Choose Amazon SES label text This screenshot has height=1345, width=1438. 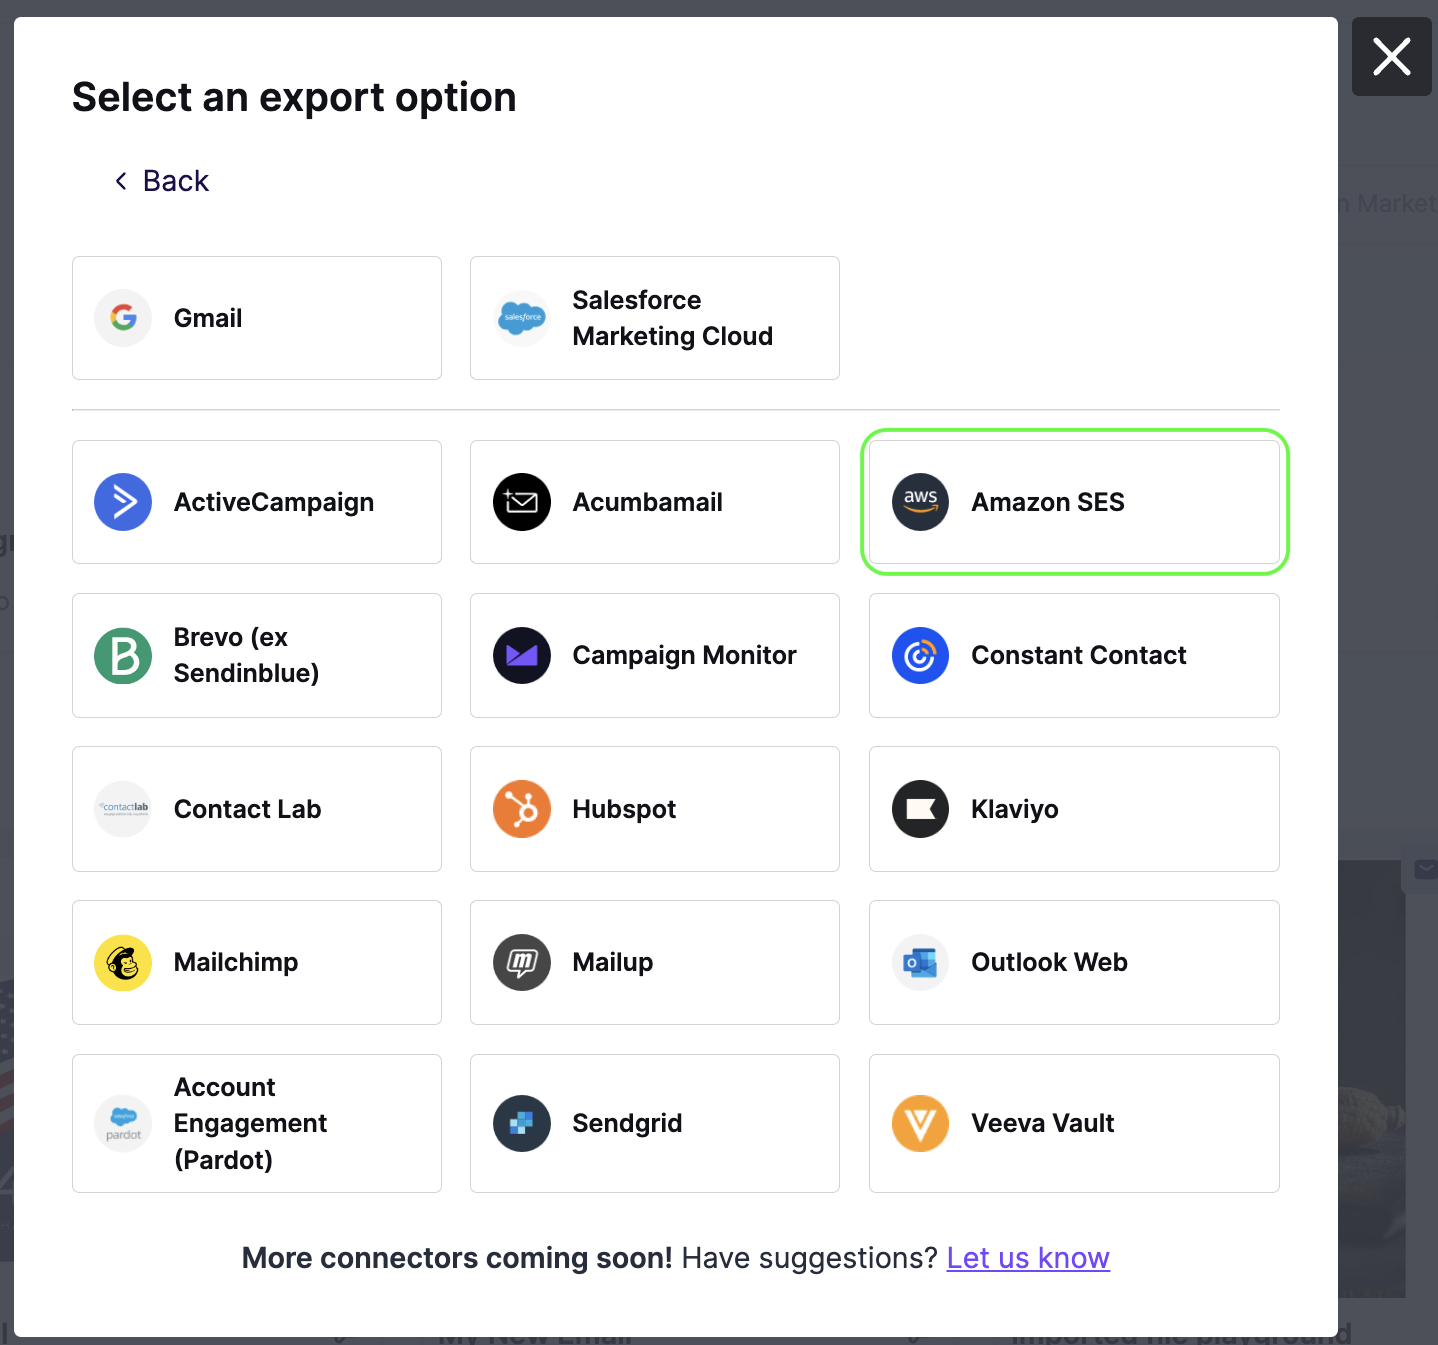pos(1048,502)
